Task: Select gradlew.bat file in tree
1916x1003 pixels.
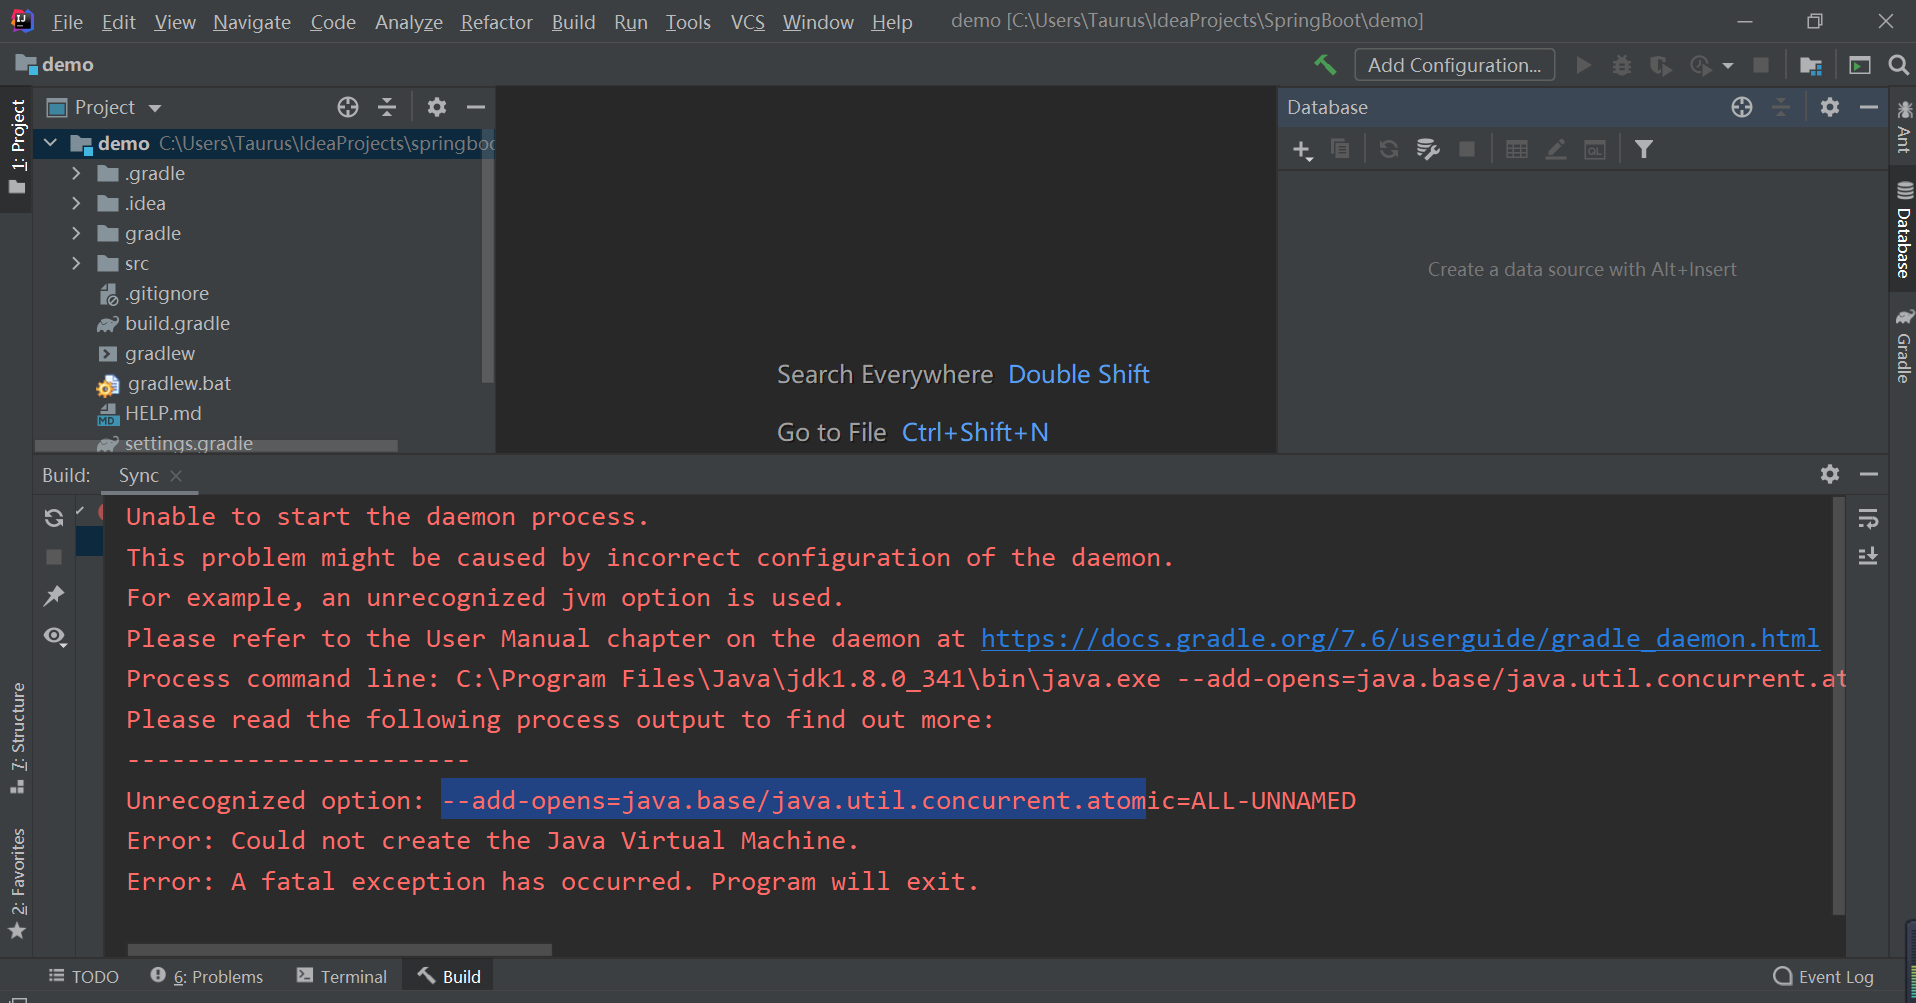Action: coord(179,383)
